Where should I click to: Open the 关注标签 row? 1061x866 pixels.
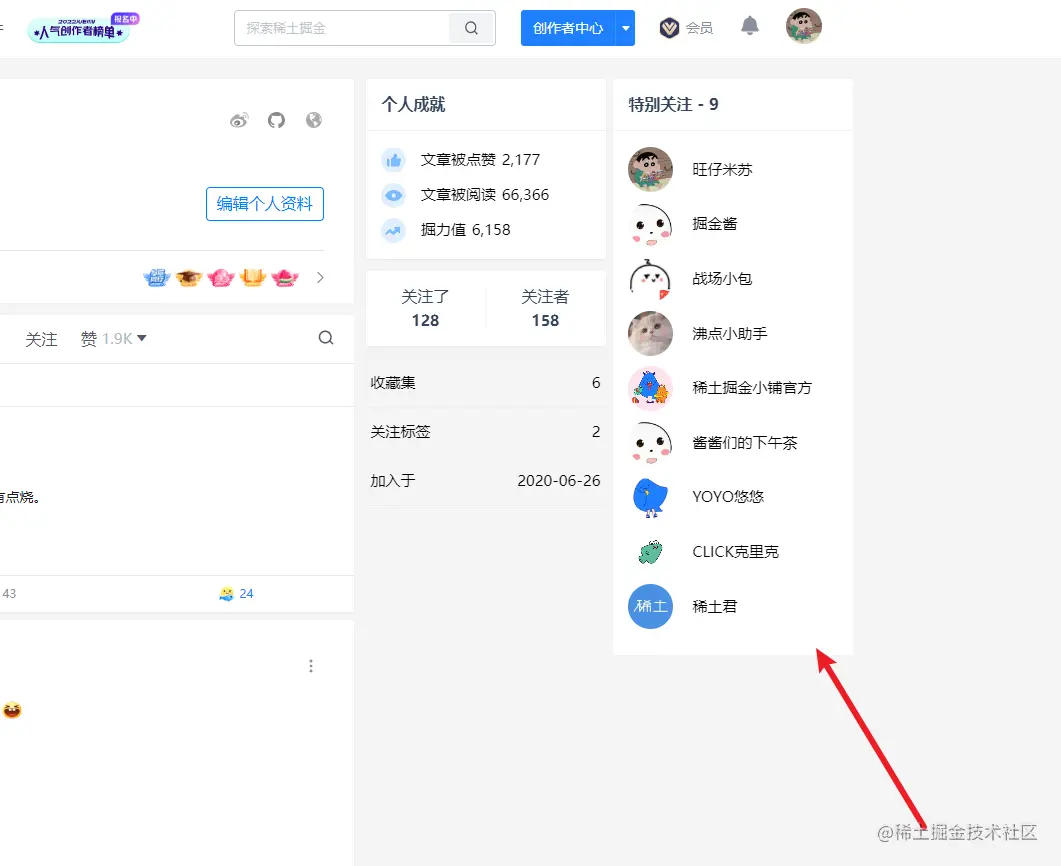[x=485, y=432]
